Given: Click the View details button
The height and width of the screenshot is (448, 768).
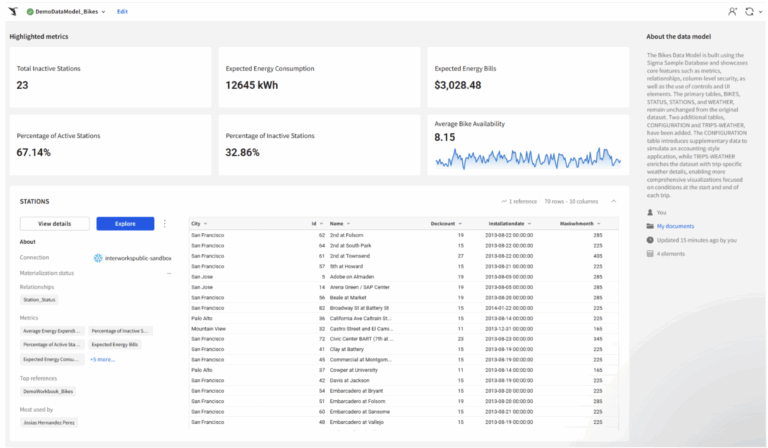Looking at the screenshot, I should click(54, 224).
